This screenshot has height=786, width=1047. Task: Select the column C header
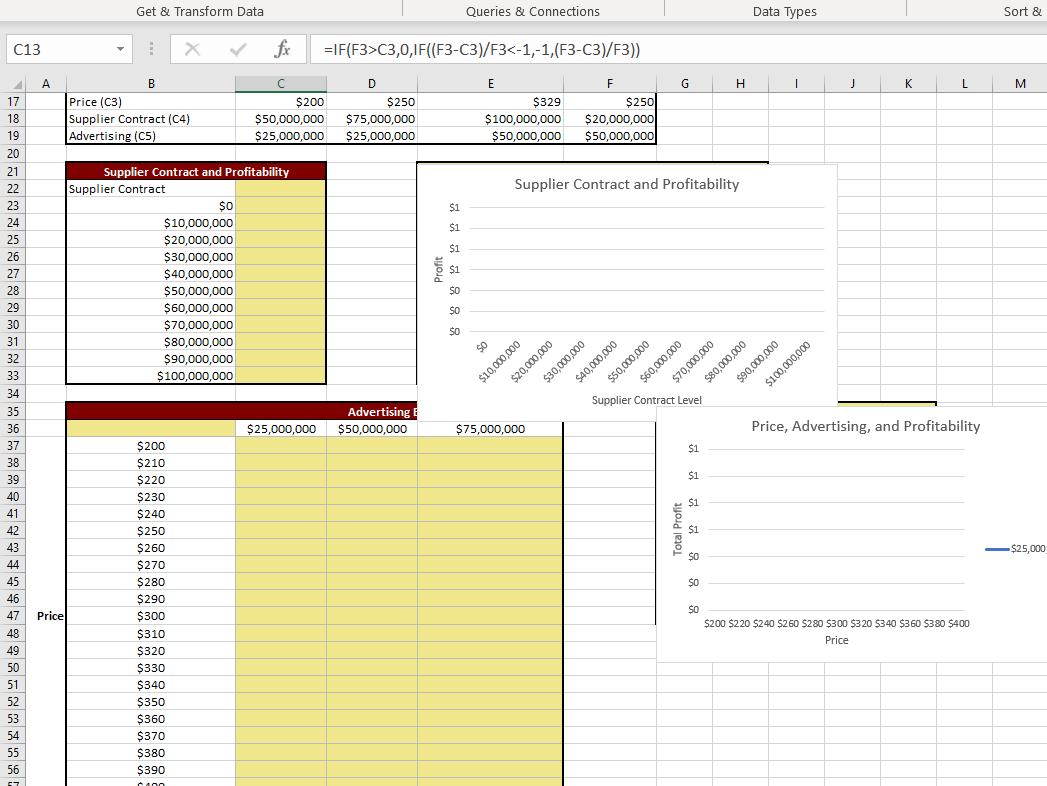pos(280,83)
